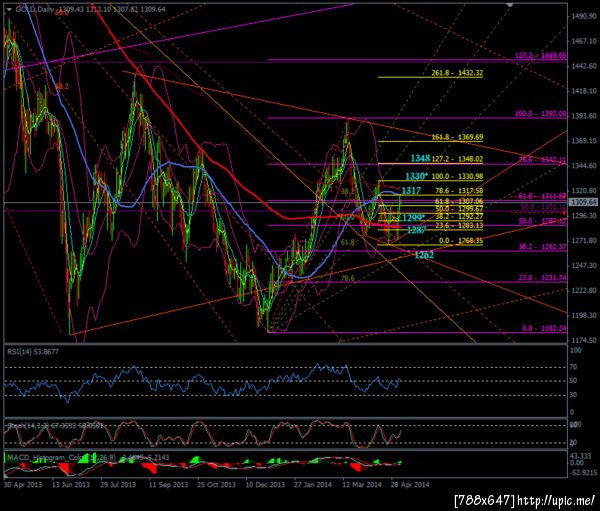Click the 12 Mar 2014 date label
Image resolution: width=600 pixels, height=511 pixels.
(362, 485)
